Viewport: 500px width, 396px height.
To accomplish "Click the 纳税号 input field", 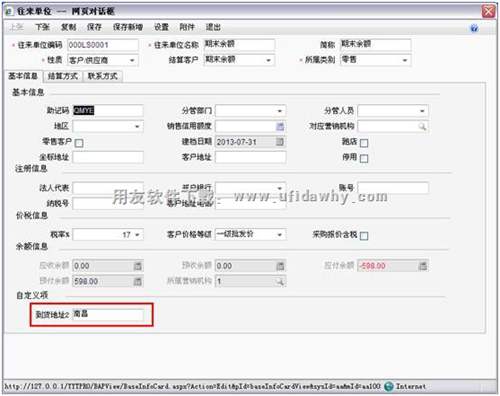I will pos(108,203).
